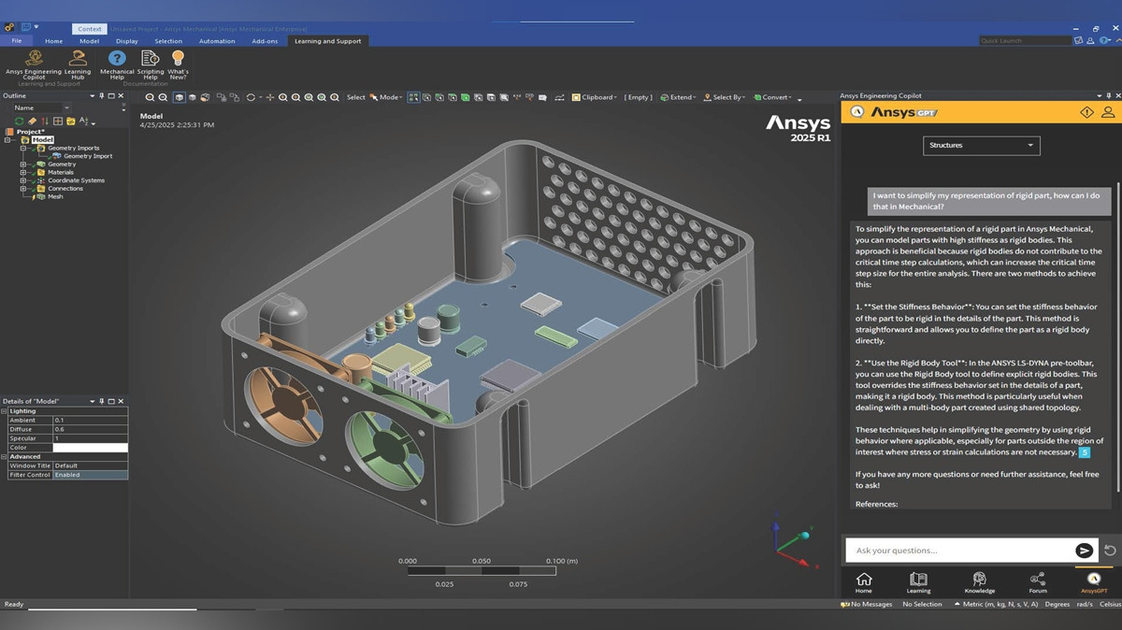This screenshot has width=1122, height=630.
Task: Open the File menu
Action: [x=16, y=41]
